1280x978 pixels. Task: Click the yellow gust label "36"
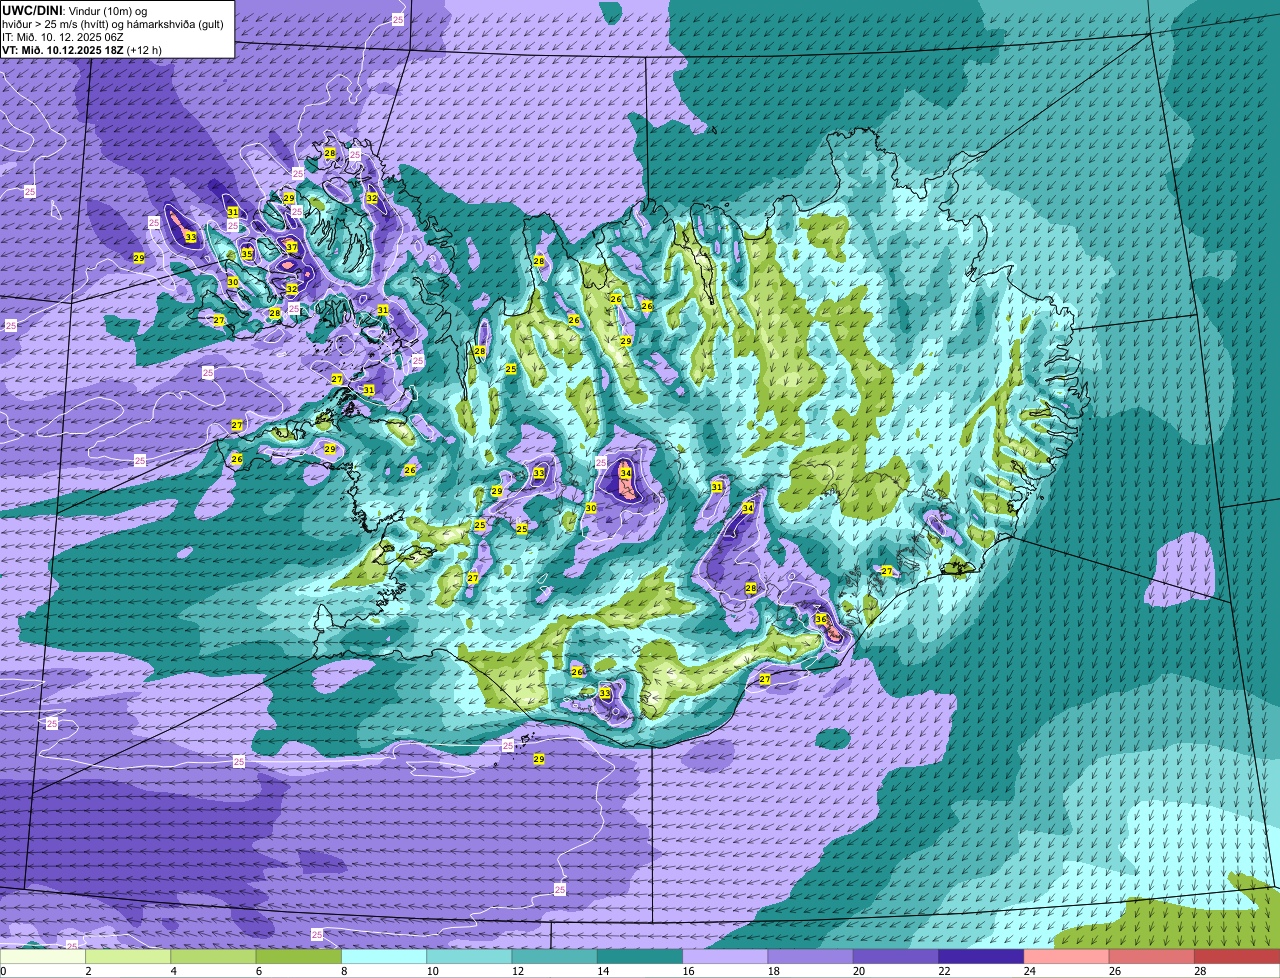point(821,620)
